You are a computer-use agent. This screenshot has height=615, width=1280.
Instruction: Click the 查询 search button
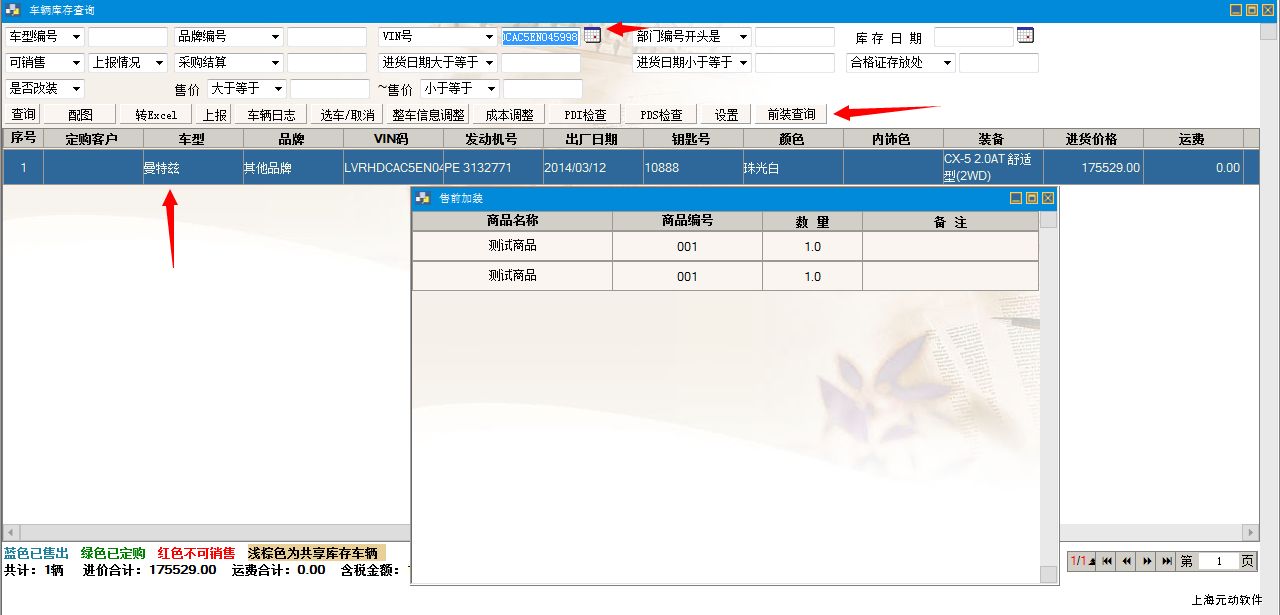click(23, 115)
